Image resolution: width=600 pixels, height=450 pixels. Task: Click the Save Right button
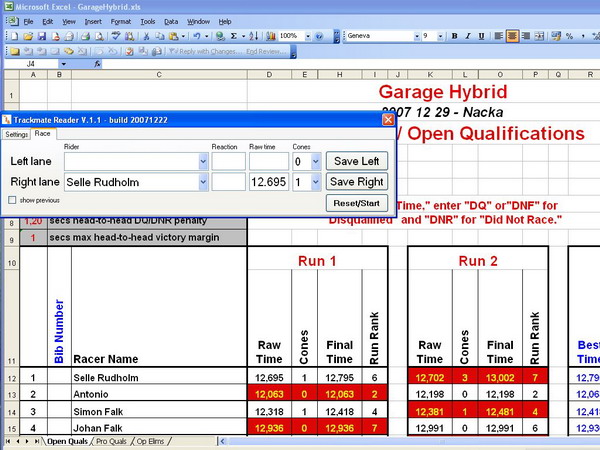(x=357, y=181)
